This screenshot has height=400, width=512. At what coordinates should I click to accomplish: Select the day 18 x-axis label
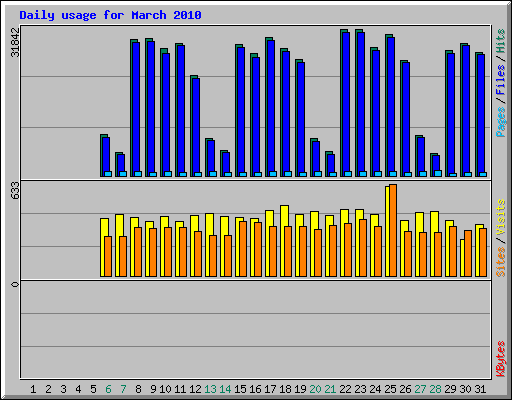click(x=285, y=389)
